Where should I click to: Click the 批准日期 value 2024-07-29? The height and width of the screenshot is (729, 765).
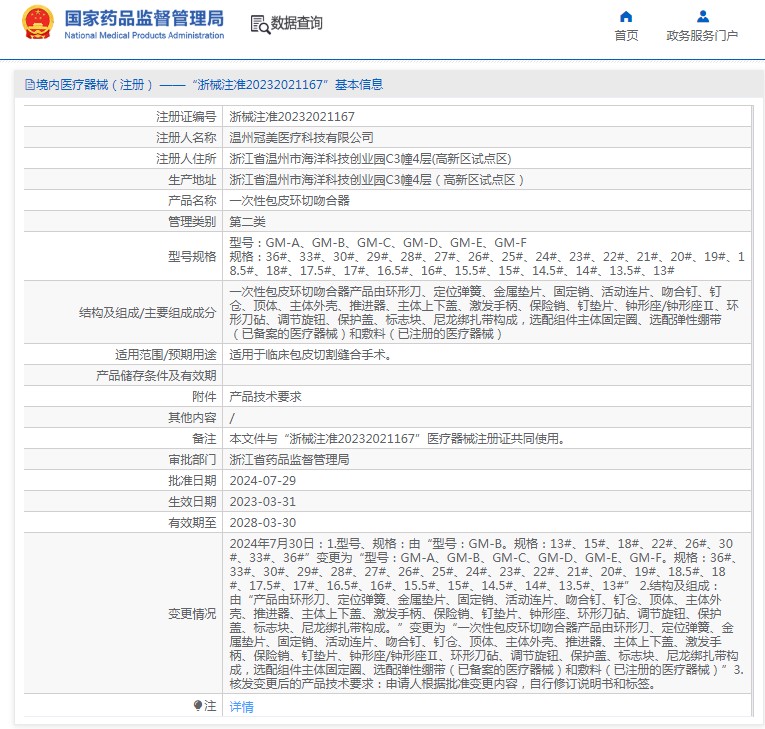point(262,481)
